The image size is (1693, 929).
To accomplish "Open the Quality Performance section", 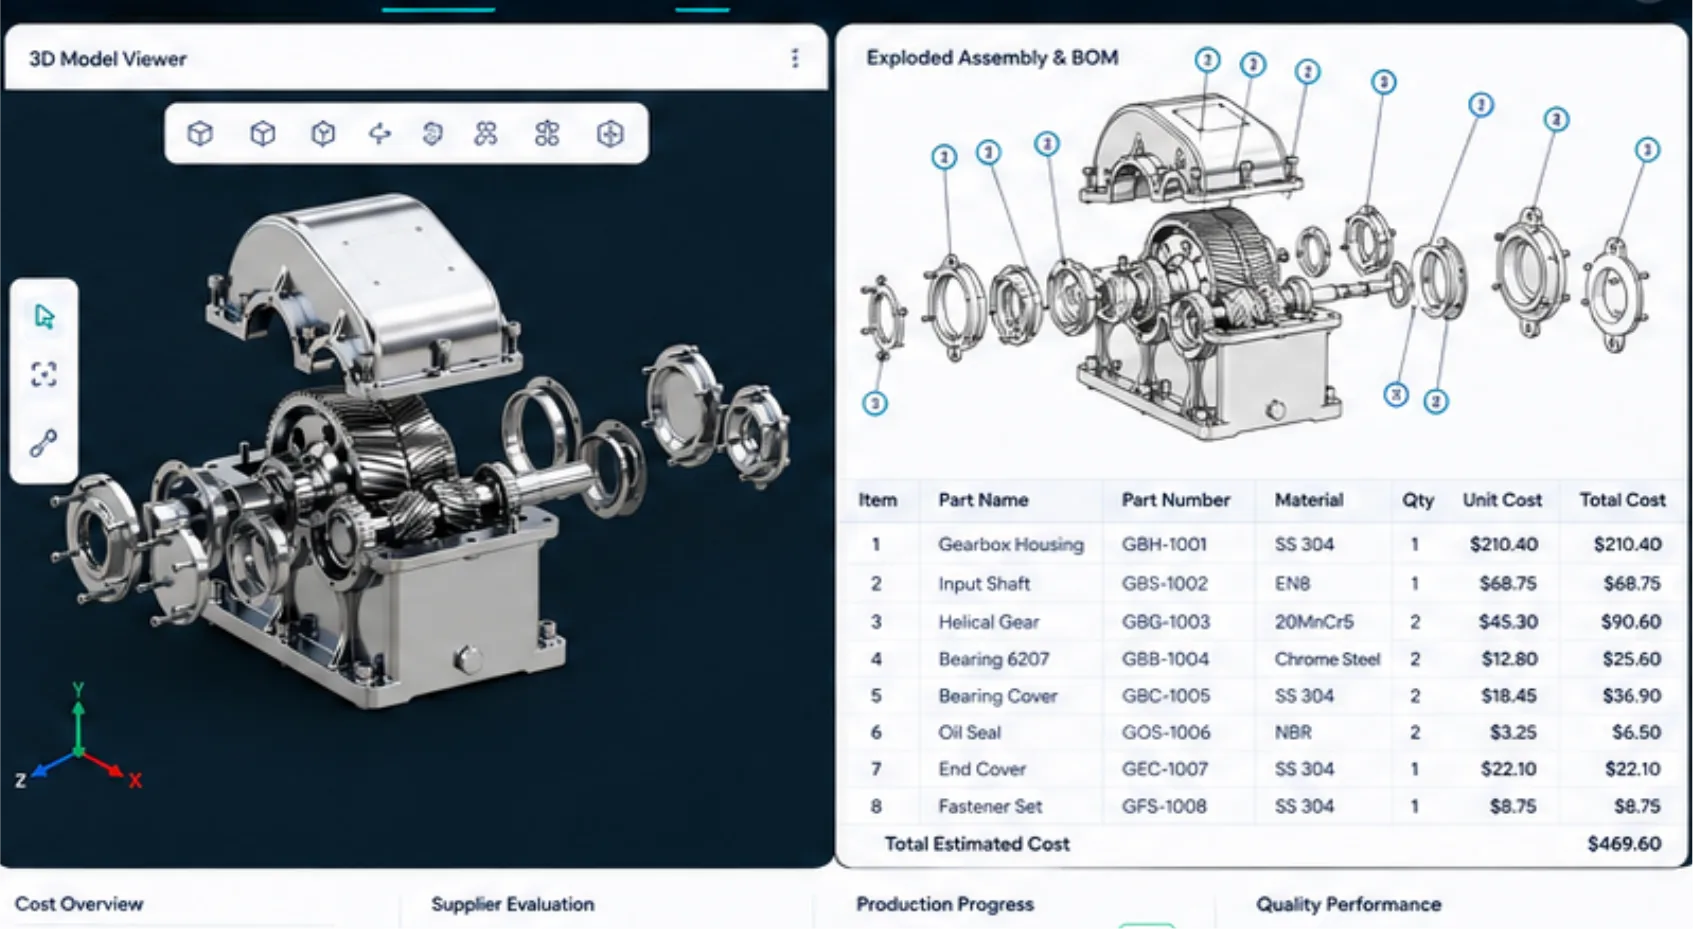I will [1349, 904].
